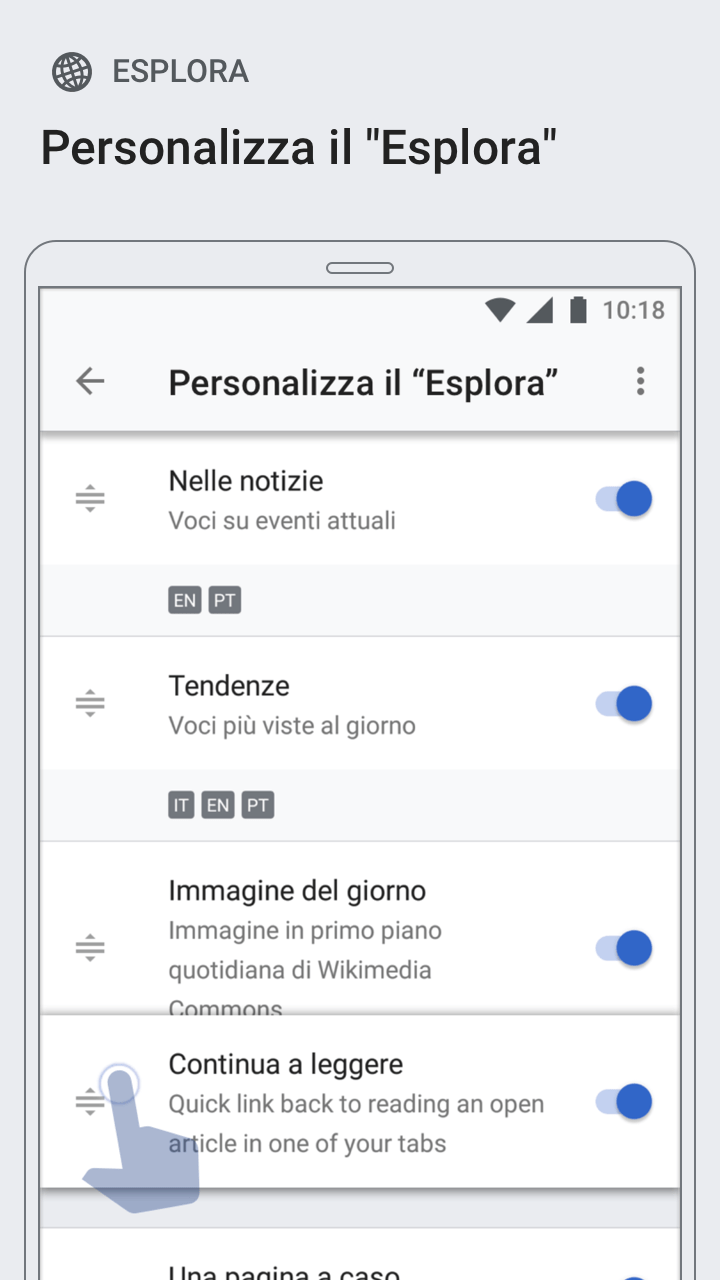This screenshot has width=720, height=1280.
Task: Switch off Continua a leggere
Action: click(x=624, y=1102)
